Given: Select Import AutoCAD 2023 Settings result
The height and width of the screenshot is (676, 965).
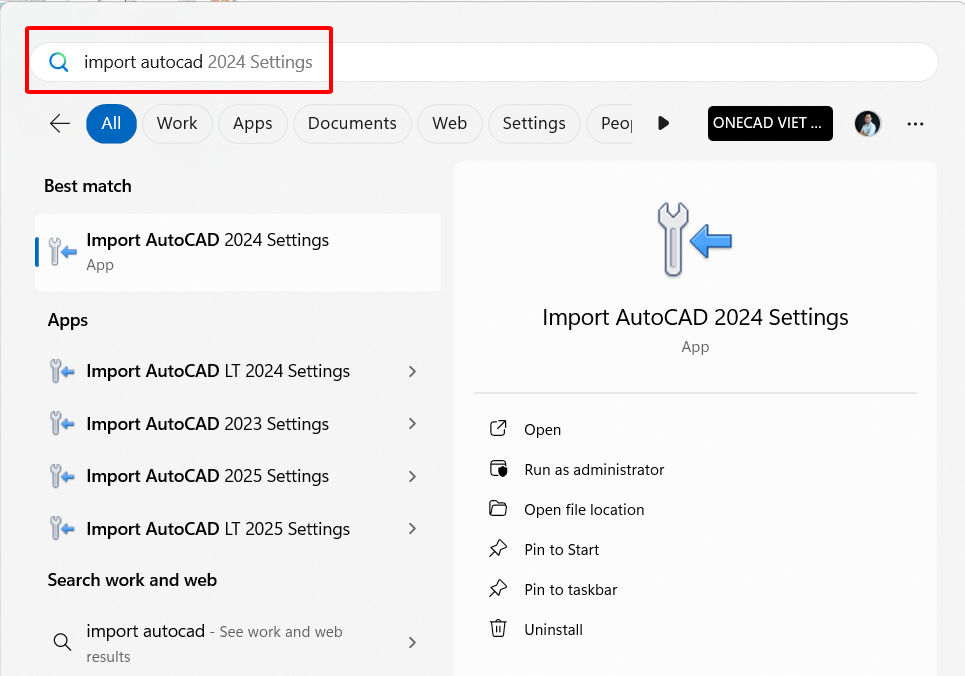Looking at the screenshot, I should pyautogui.click(x=238, y=424).
